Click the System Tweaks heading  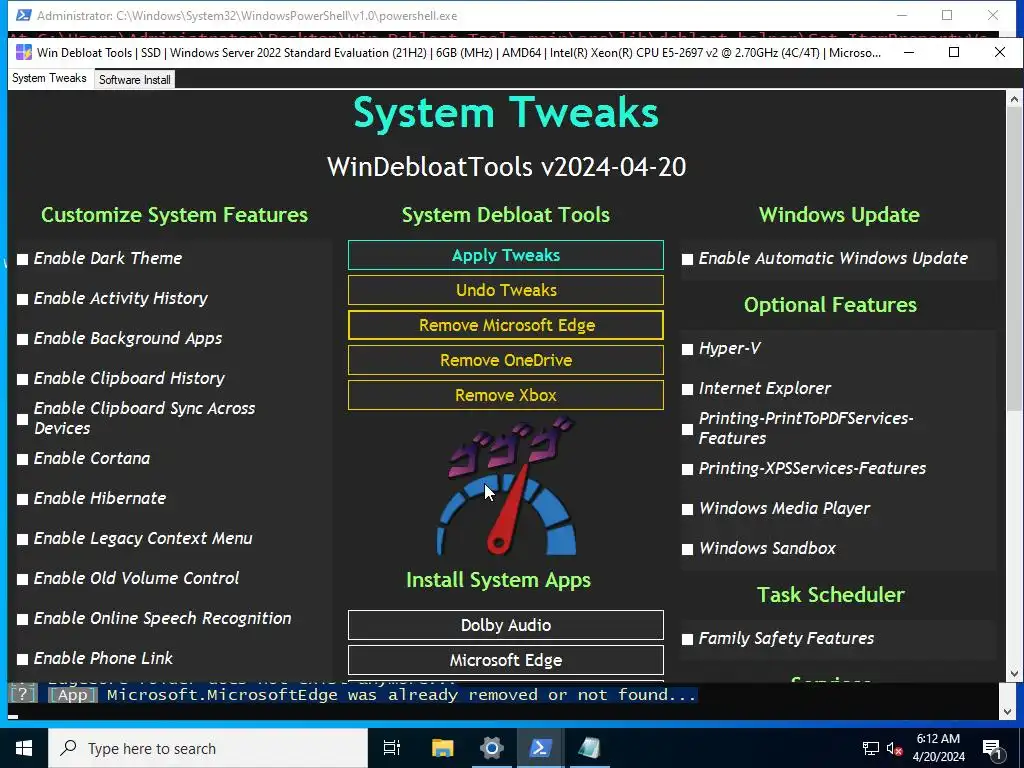(505, 113)
